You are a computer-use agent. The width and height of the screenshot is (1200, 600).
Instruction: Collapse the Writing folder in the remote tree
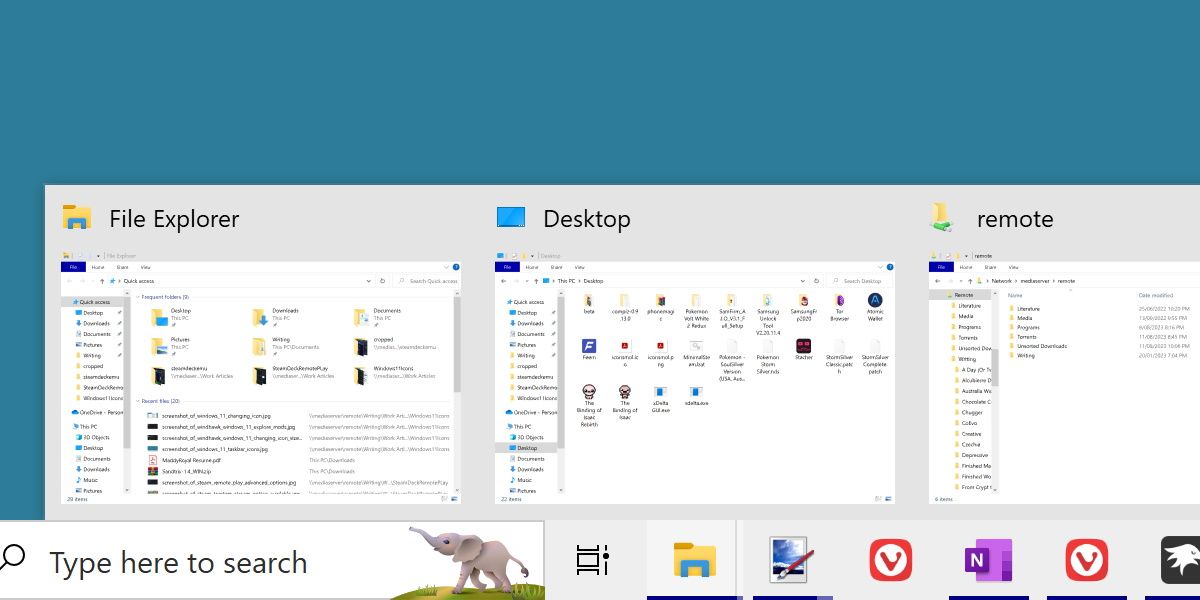(946, 357)
